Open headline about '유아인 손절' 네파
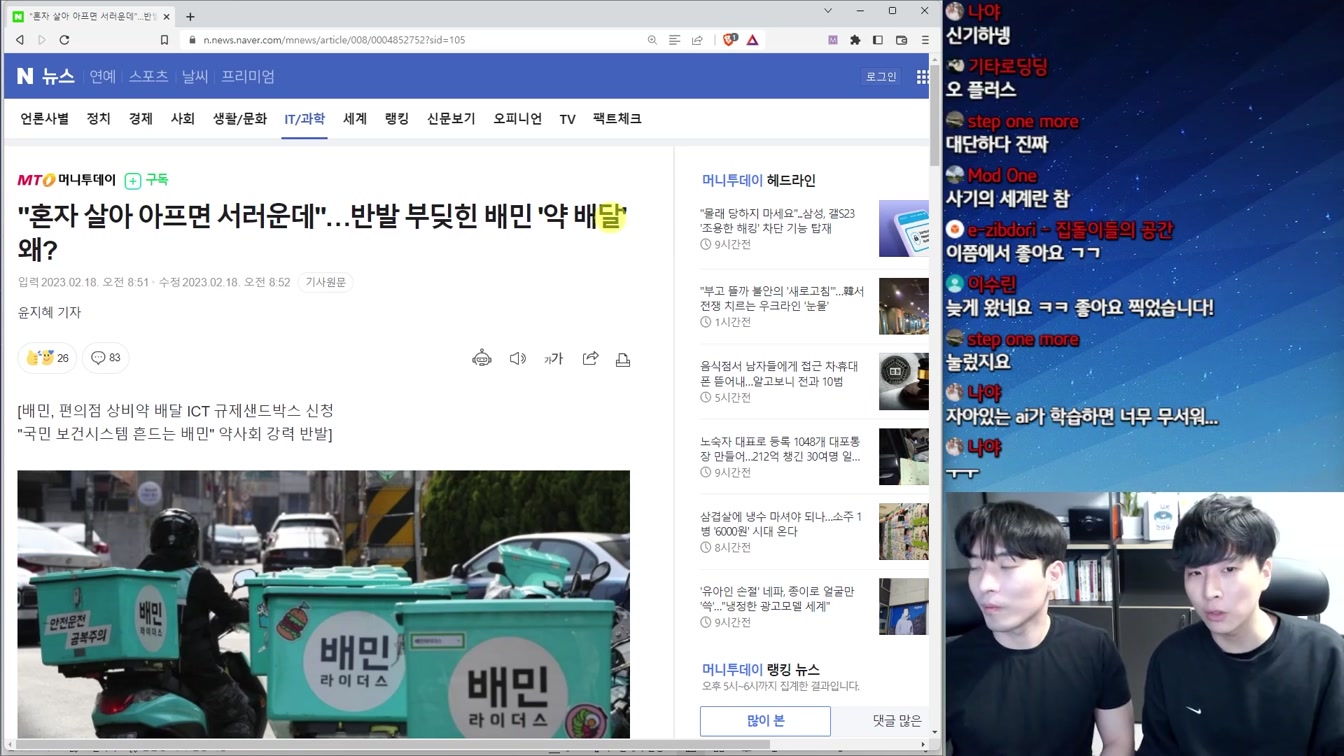 [777, 599]
